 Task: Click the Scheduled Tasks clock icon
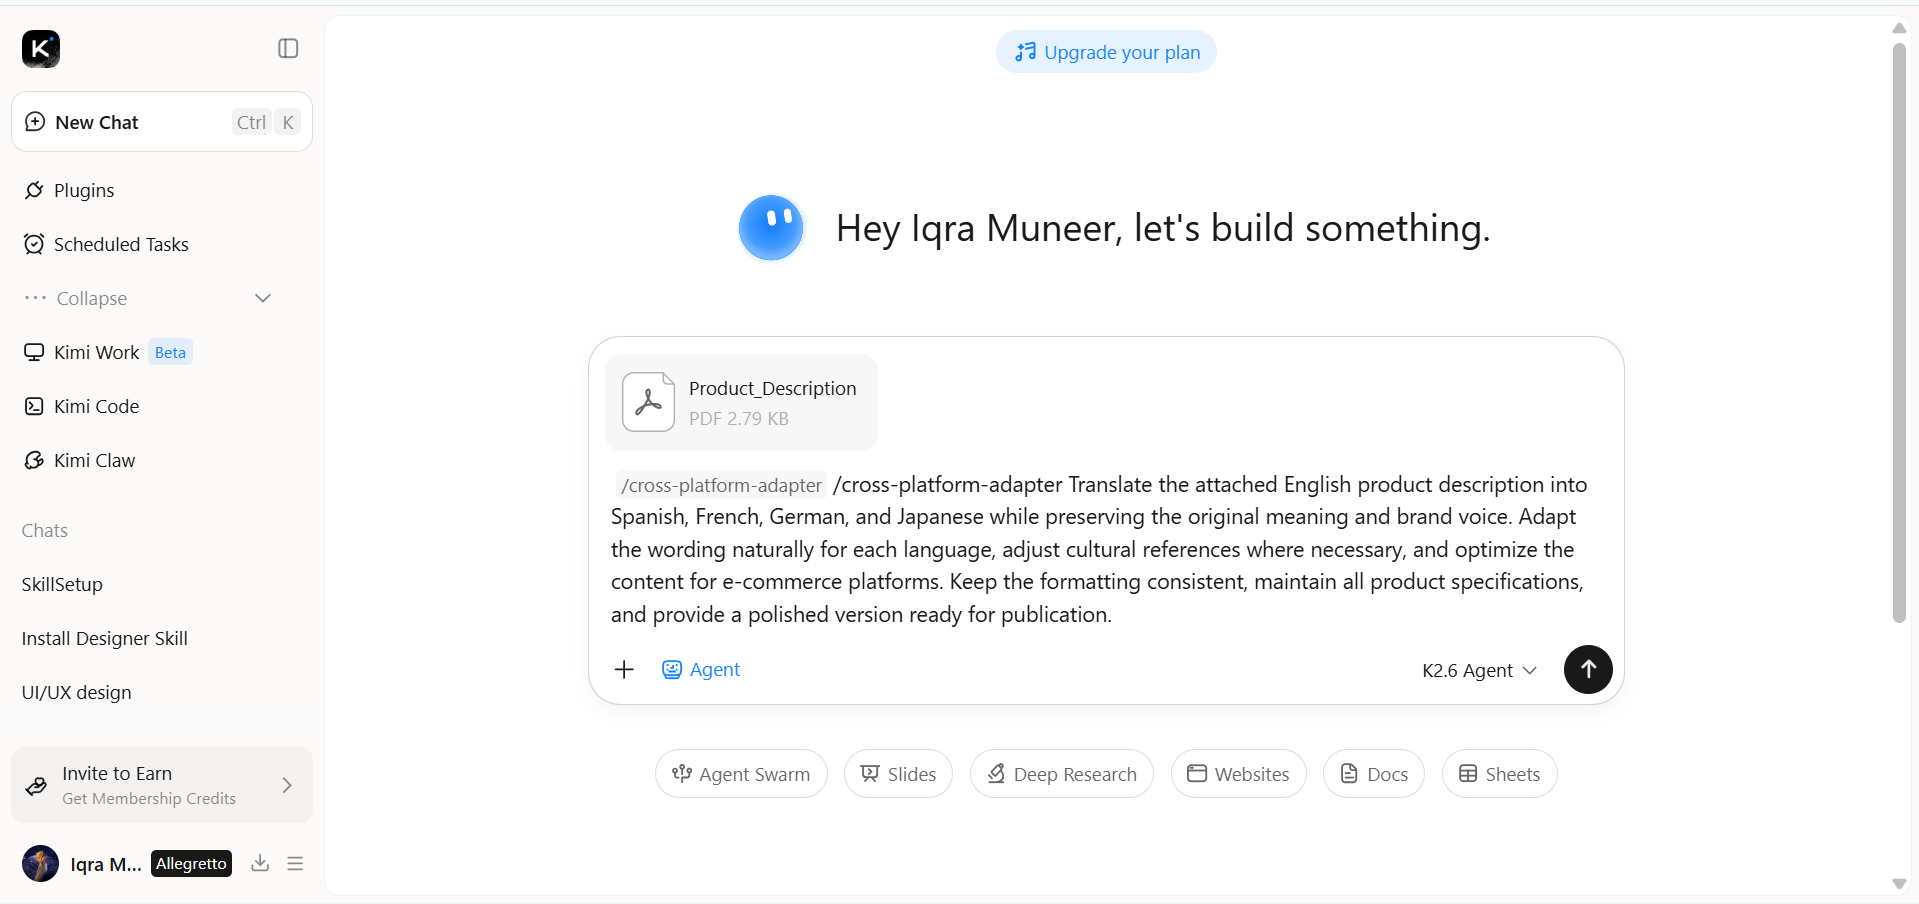(34, 244)
